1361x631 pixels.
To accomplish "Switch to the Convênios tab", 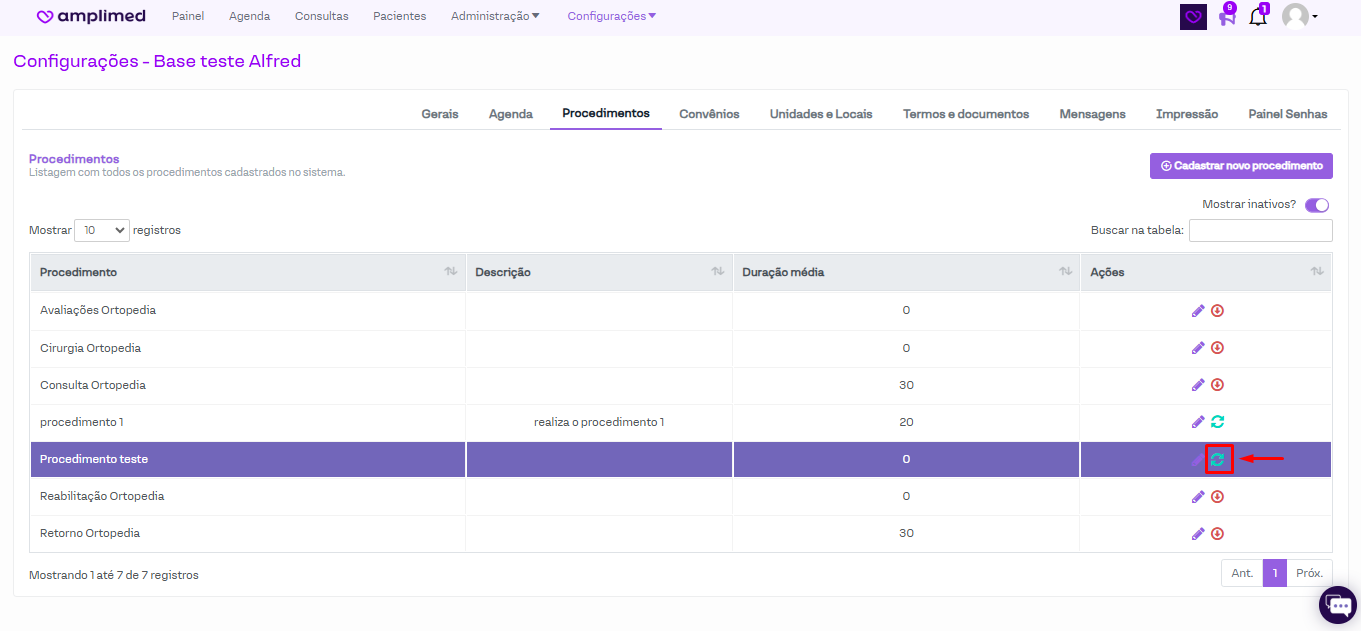I will [x=709, y=114].
